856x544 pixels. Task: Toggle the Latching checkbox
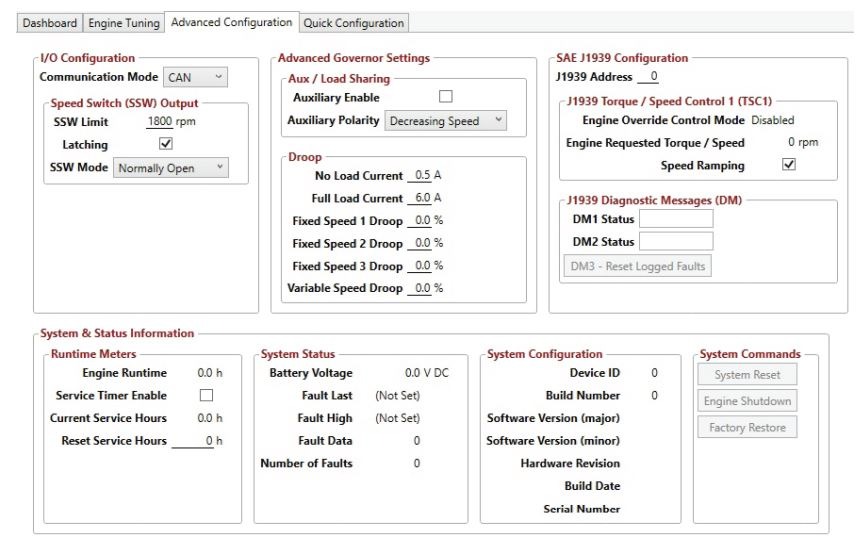pos(166,145)
